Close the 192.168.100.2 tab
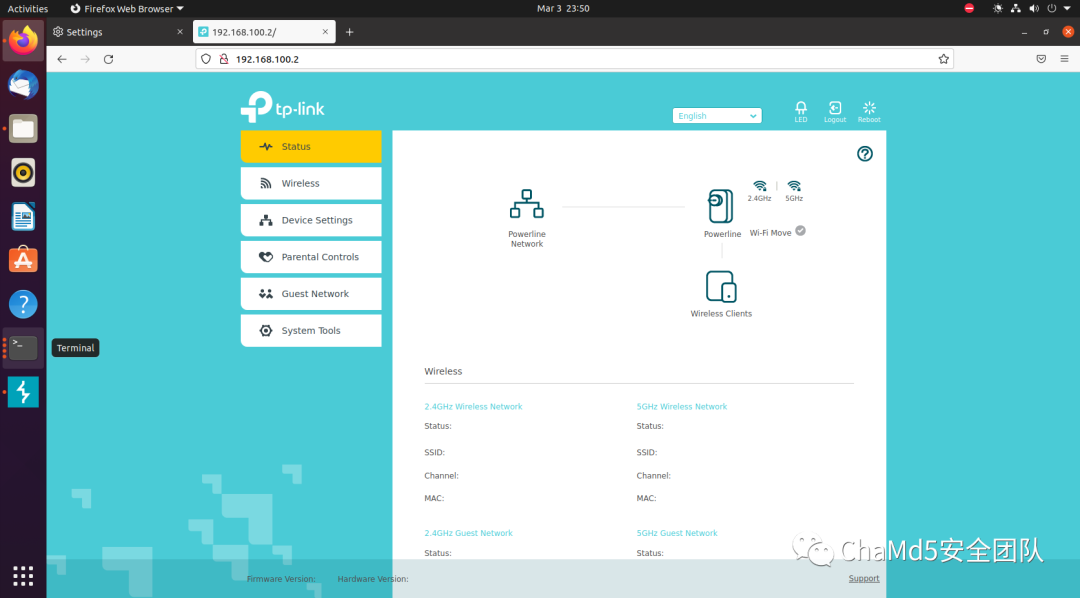This screenshot has width=1080, height=598. pyautogui.click(x=325, y=32)
